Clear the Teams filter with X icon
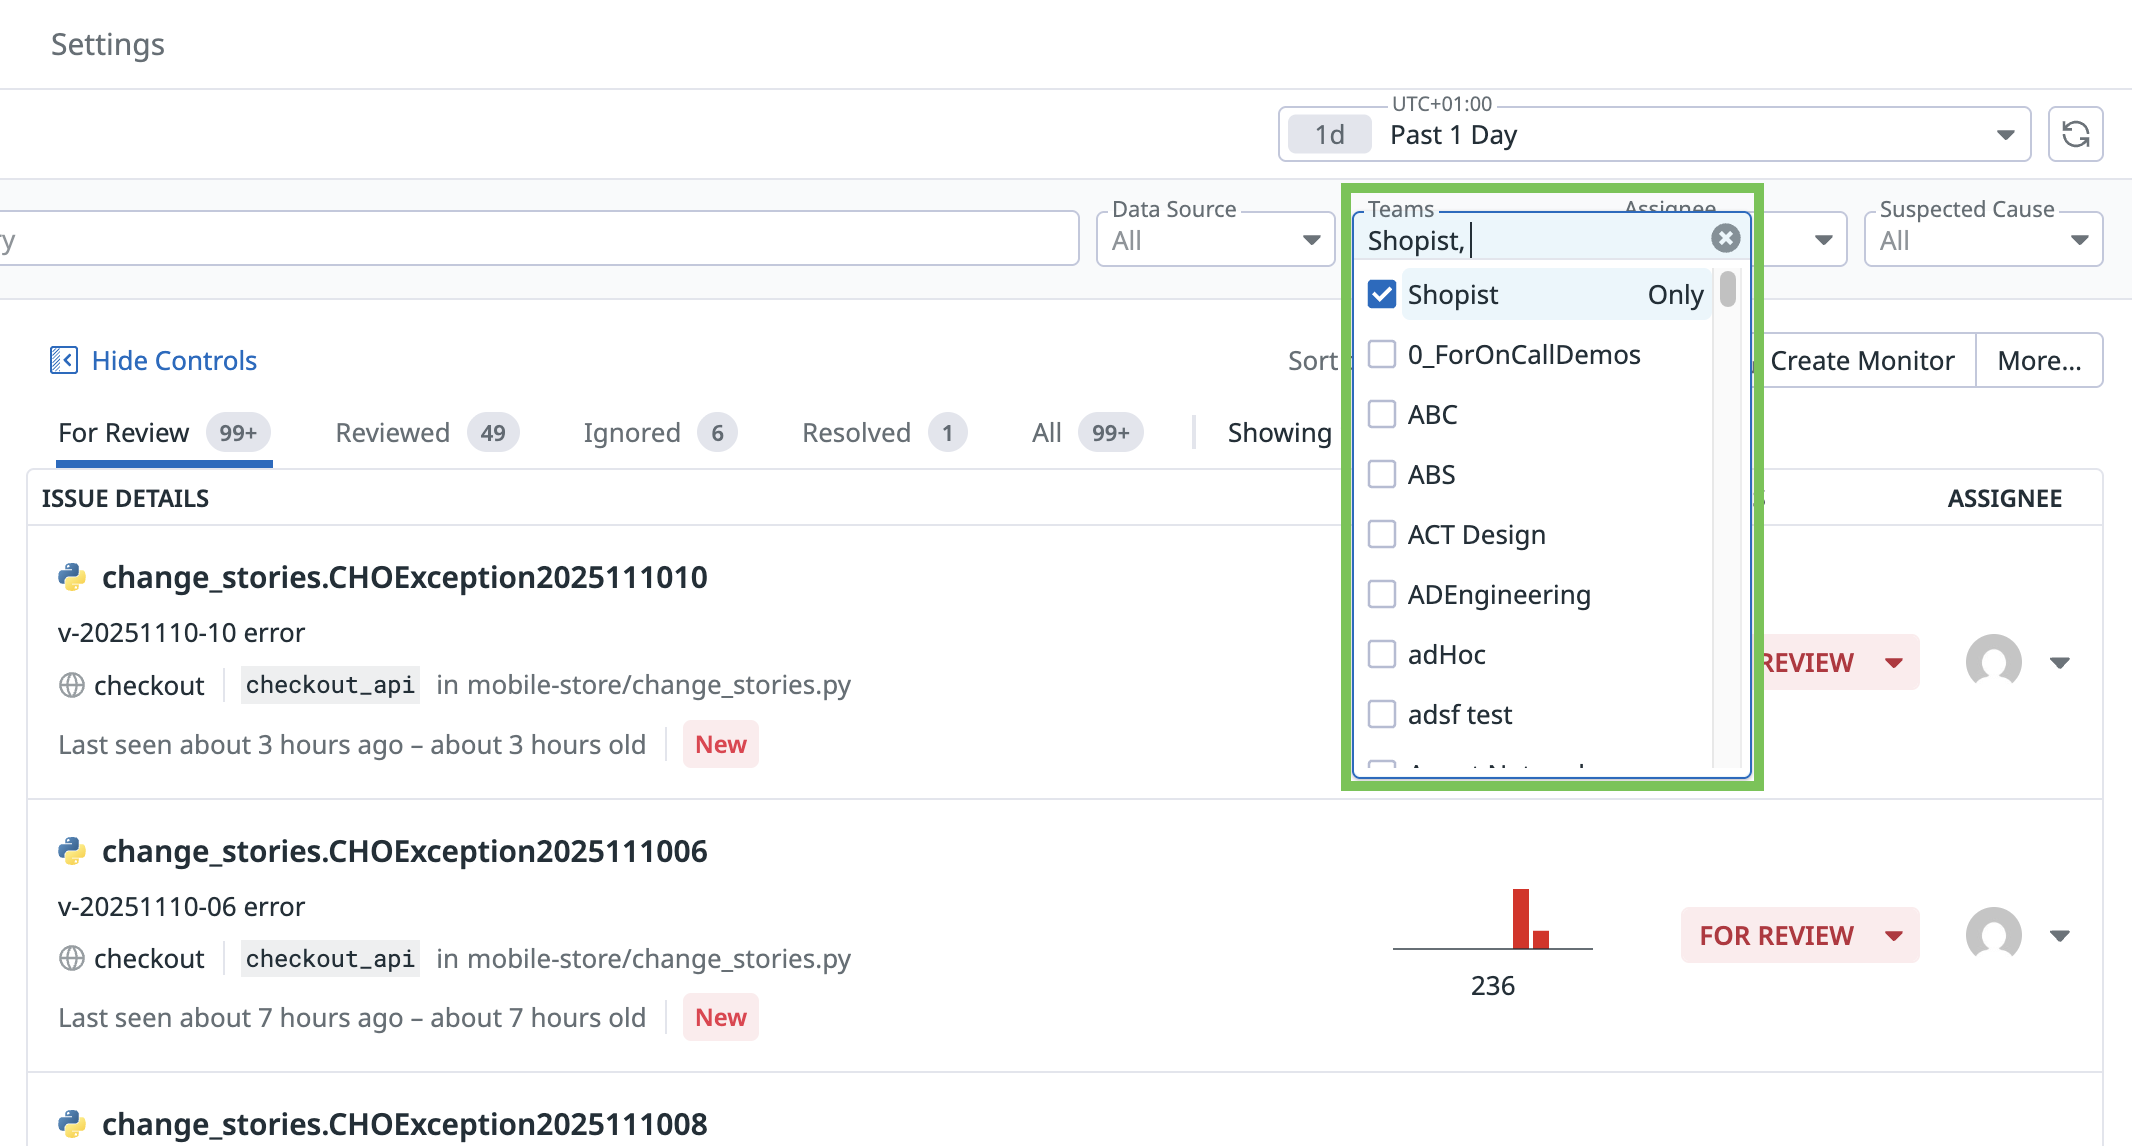Viewport: 2132px width, 1146px height. (x=1725, y=238)
